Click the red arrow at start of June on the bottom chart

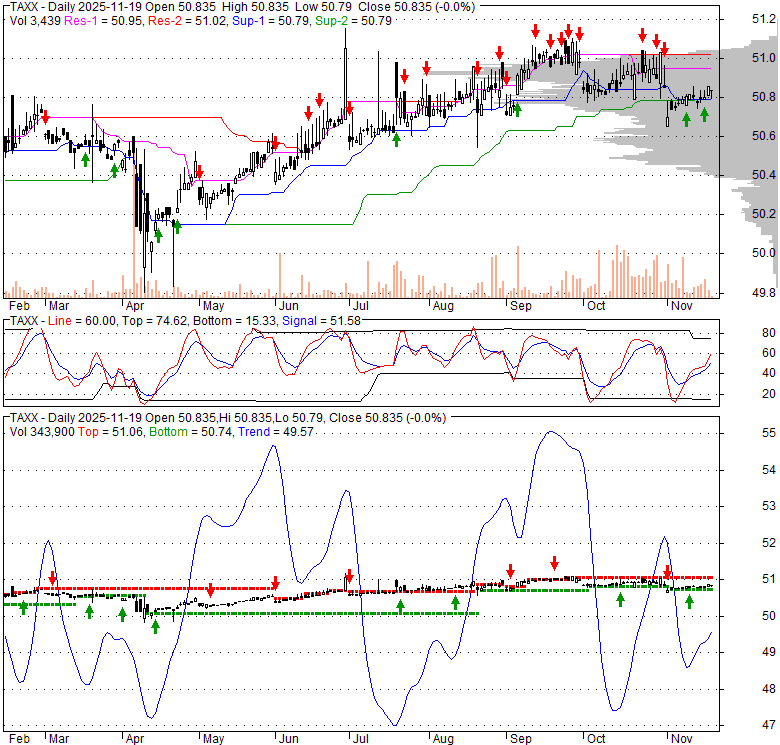(276, 582)
